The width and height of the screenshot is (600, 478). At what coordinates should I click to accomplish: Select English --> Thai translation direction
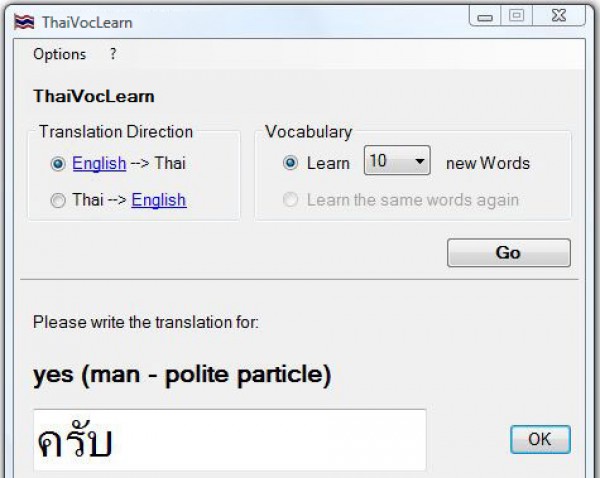[58, 164]
